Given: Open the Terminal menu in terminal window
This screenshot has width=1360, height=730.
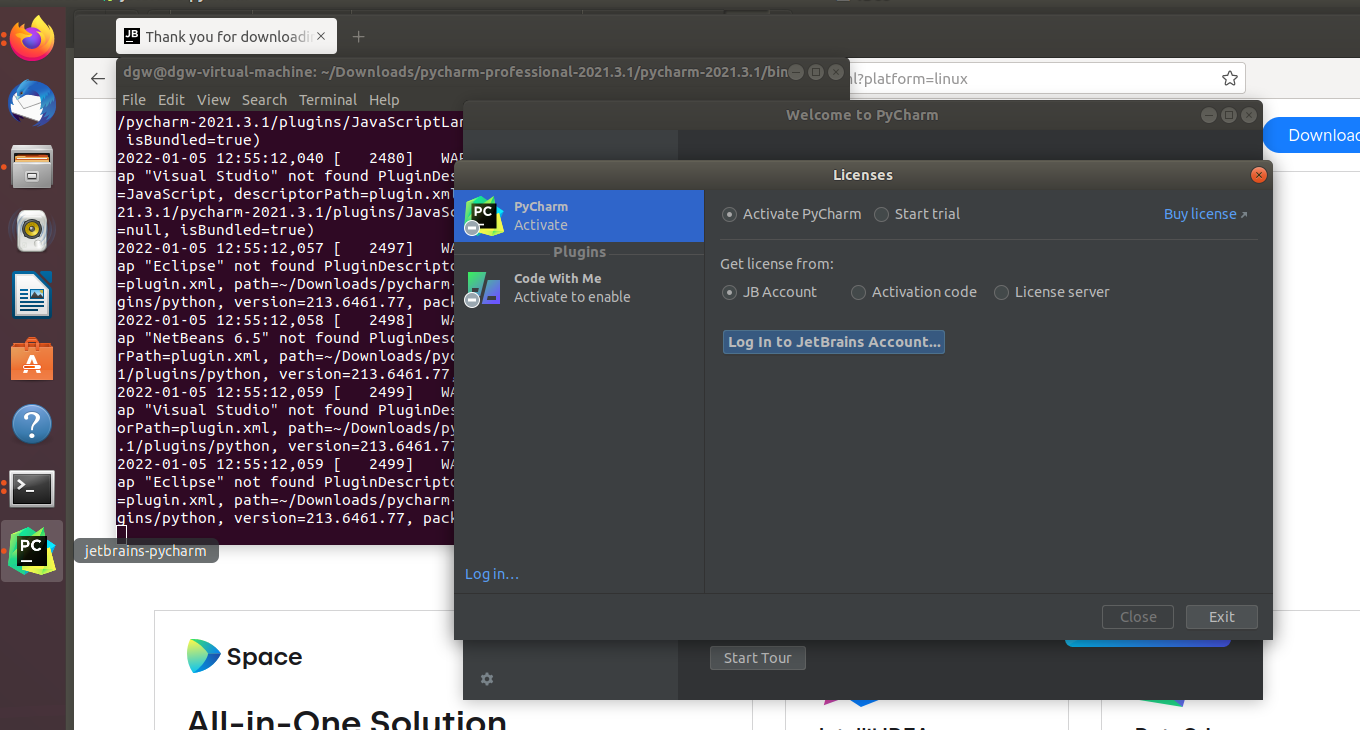Looking at the screenshot, I should pos(328,100).
